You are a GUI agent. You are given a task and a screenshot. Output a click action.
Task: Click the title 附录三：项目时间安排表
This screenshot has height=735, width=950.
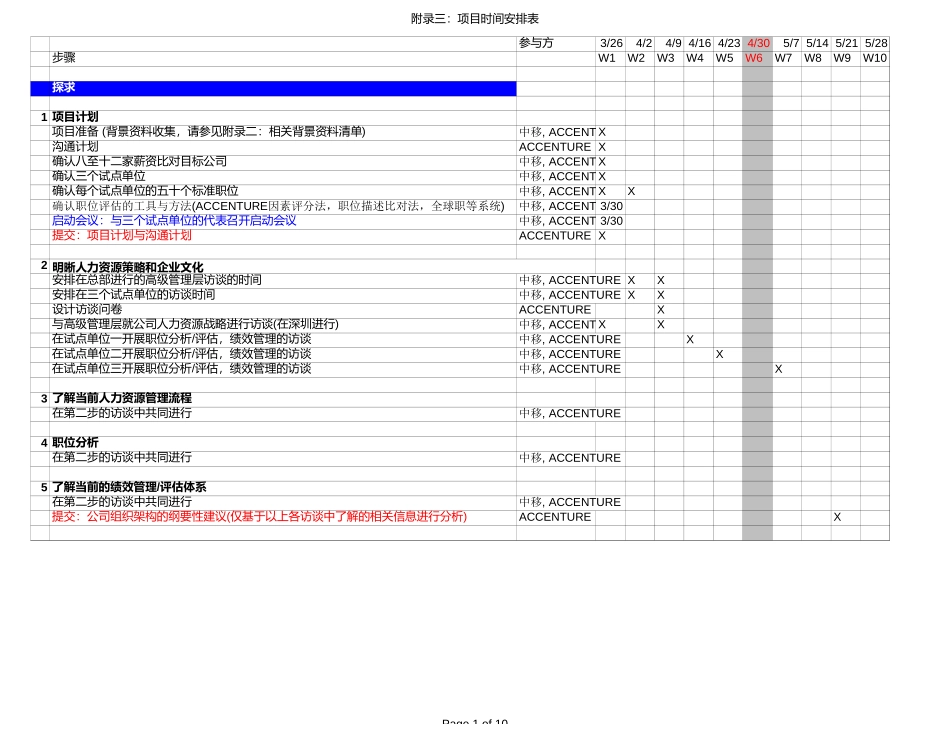pyautogui.click(x=474, y=19)
